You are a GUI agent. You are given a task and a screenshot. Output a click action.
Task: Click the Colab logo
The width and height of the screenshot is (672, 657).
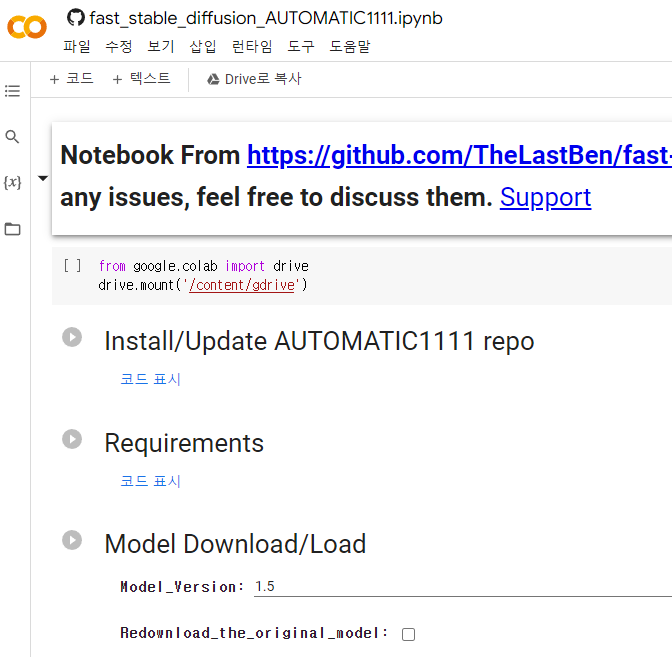[x=27, y=27]
